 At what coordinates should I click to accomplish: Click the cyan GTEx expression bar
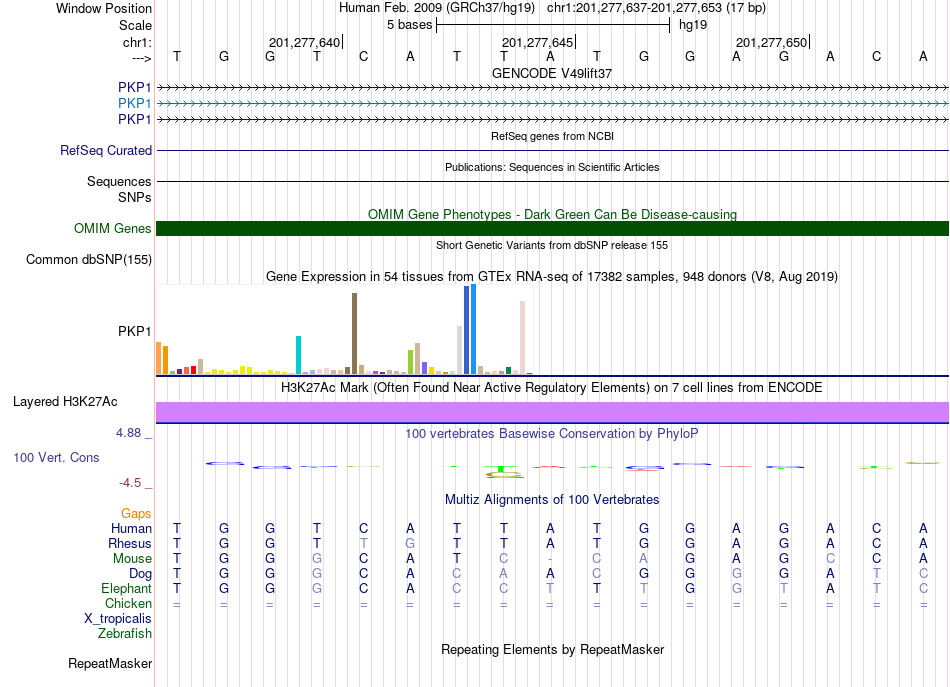[x=298, y=355]
